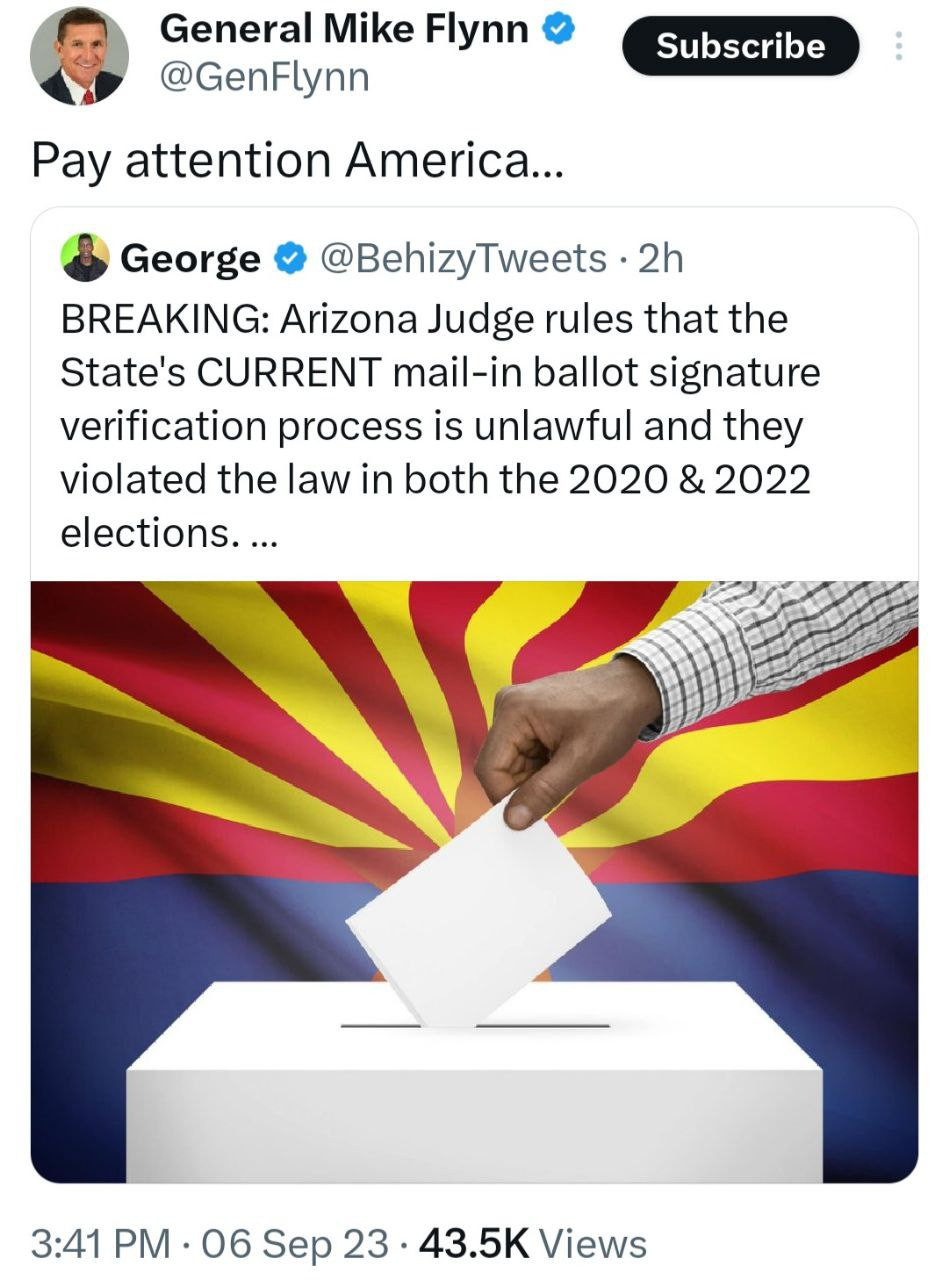Image resolution: width=948 pixels, height=1280 pixels.
Task: Open the three-dot more options menu
Action: click(x=898, y=46)
